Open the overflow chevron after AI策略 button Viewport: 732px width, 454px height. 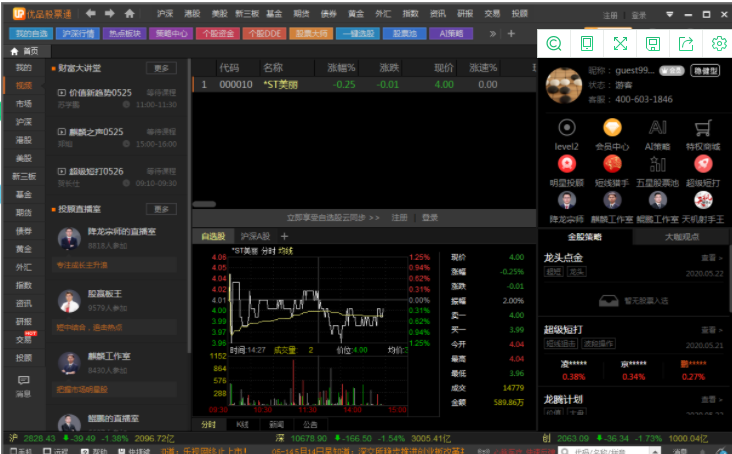pyautogui.click(x=492, y=33)
